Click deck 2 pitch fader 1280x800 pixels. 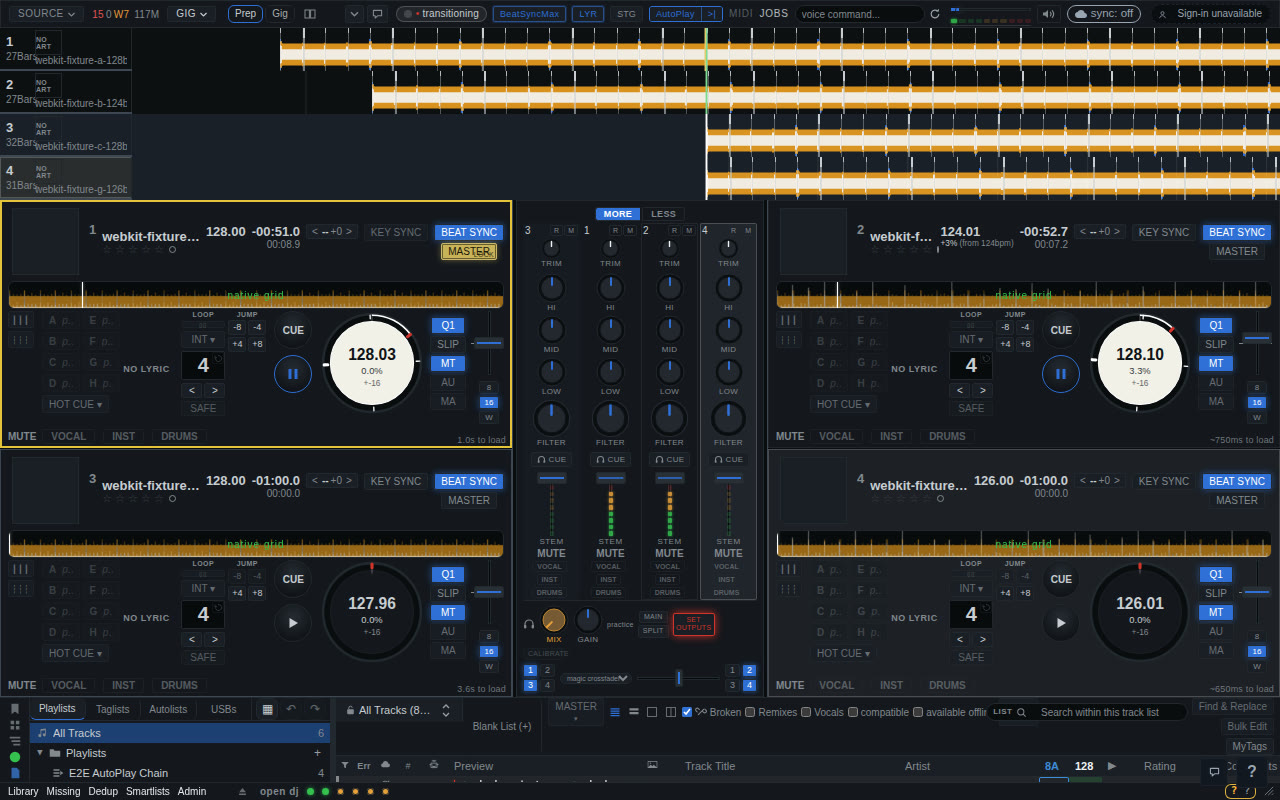point(1257,340)
